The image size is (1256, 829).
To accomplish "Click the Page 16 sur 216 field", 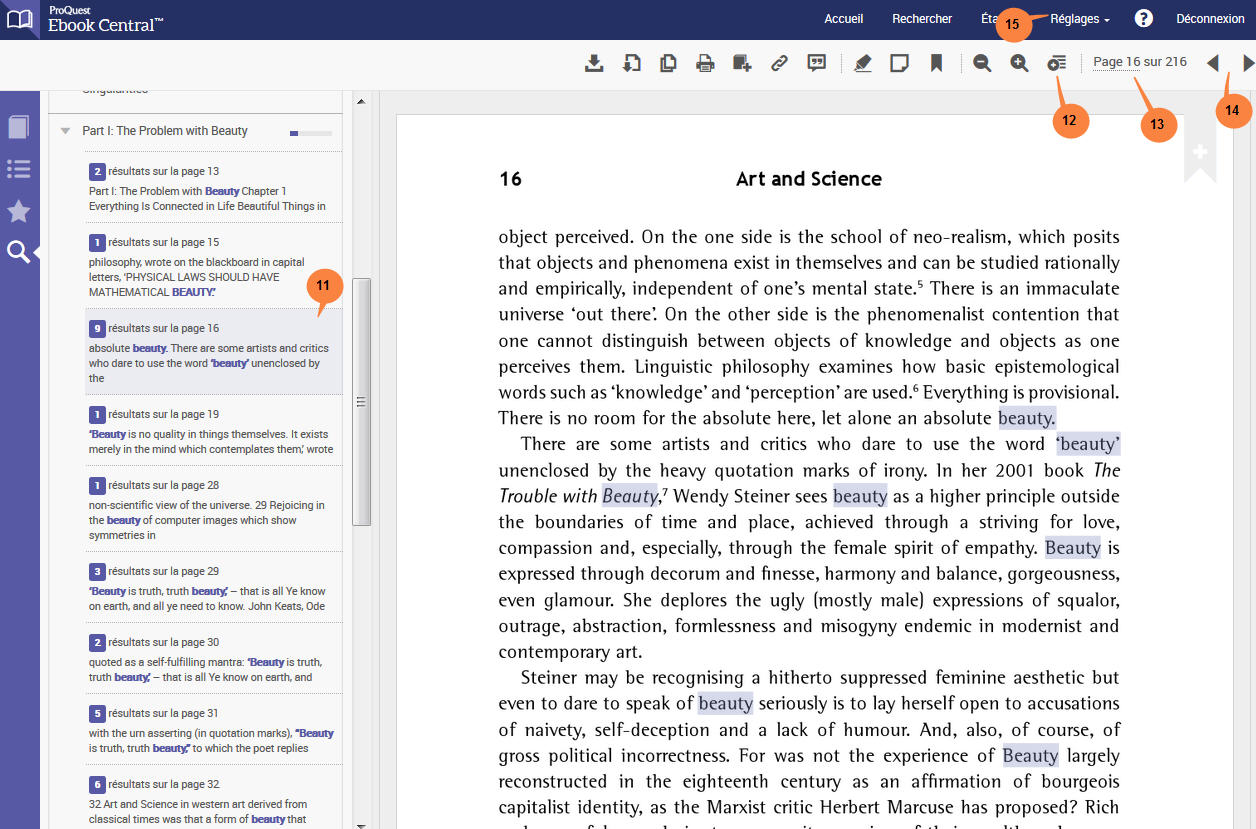I will tap(1140, 62).
